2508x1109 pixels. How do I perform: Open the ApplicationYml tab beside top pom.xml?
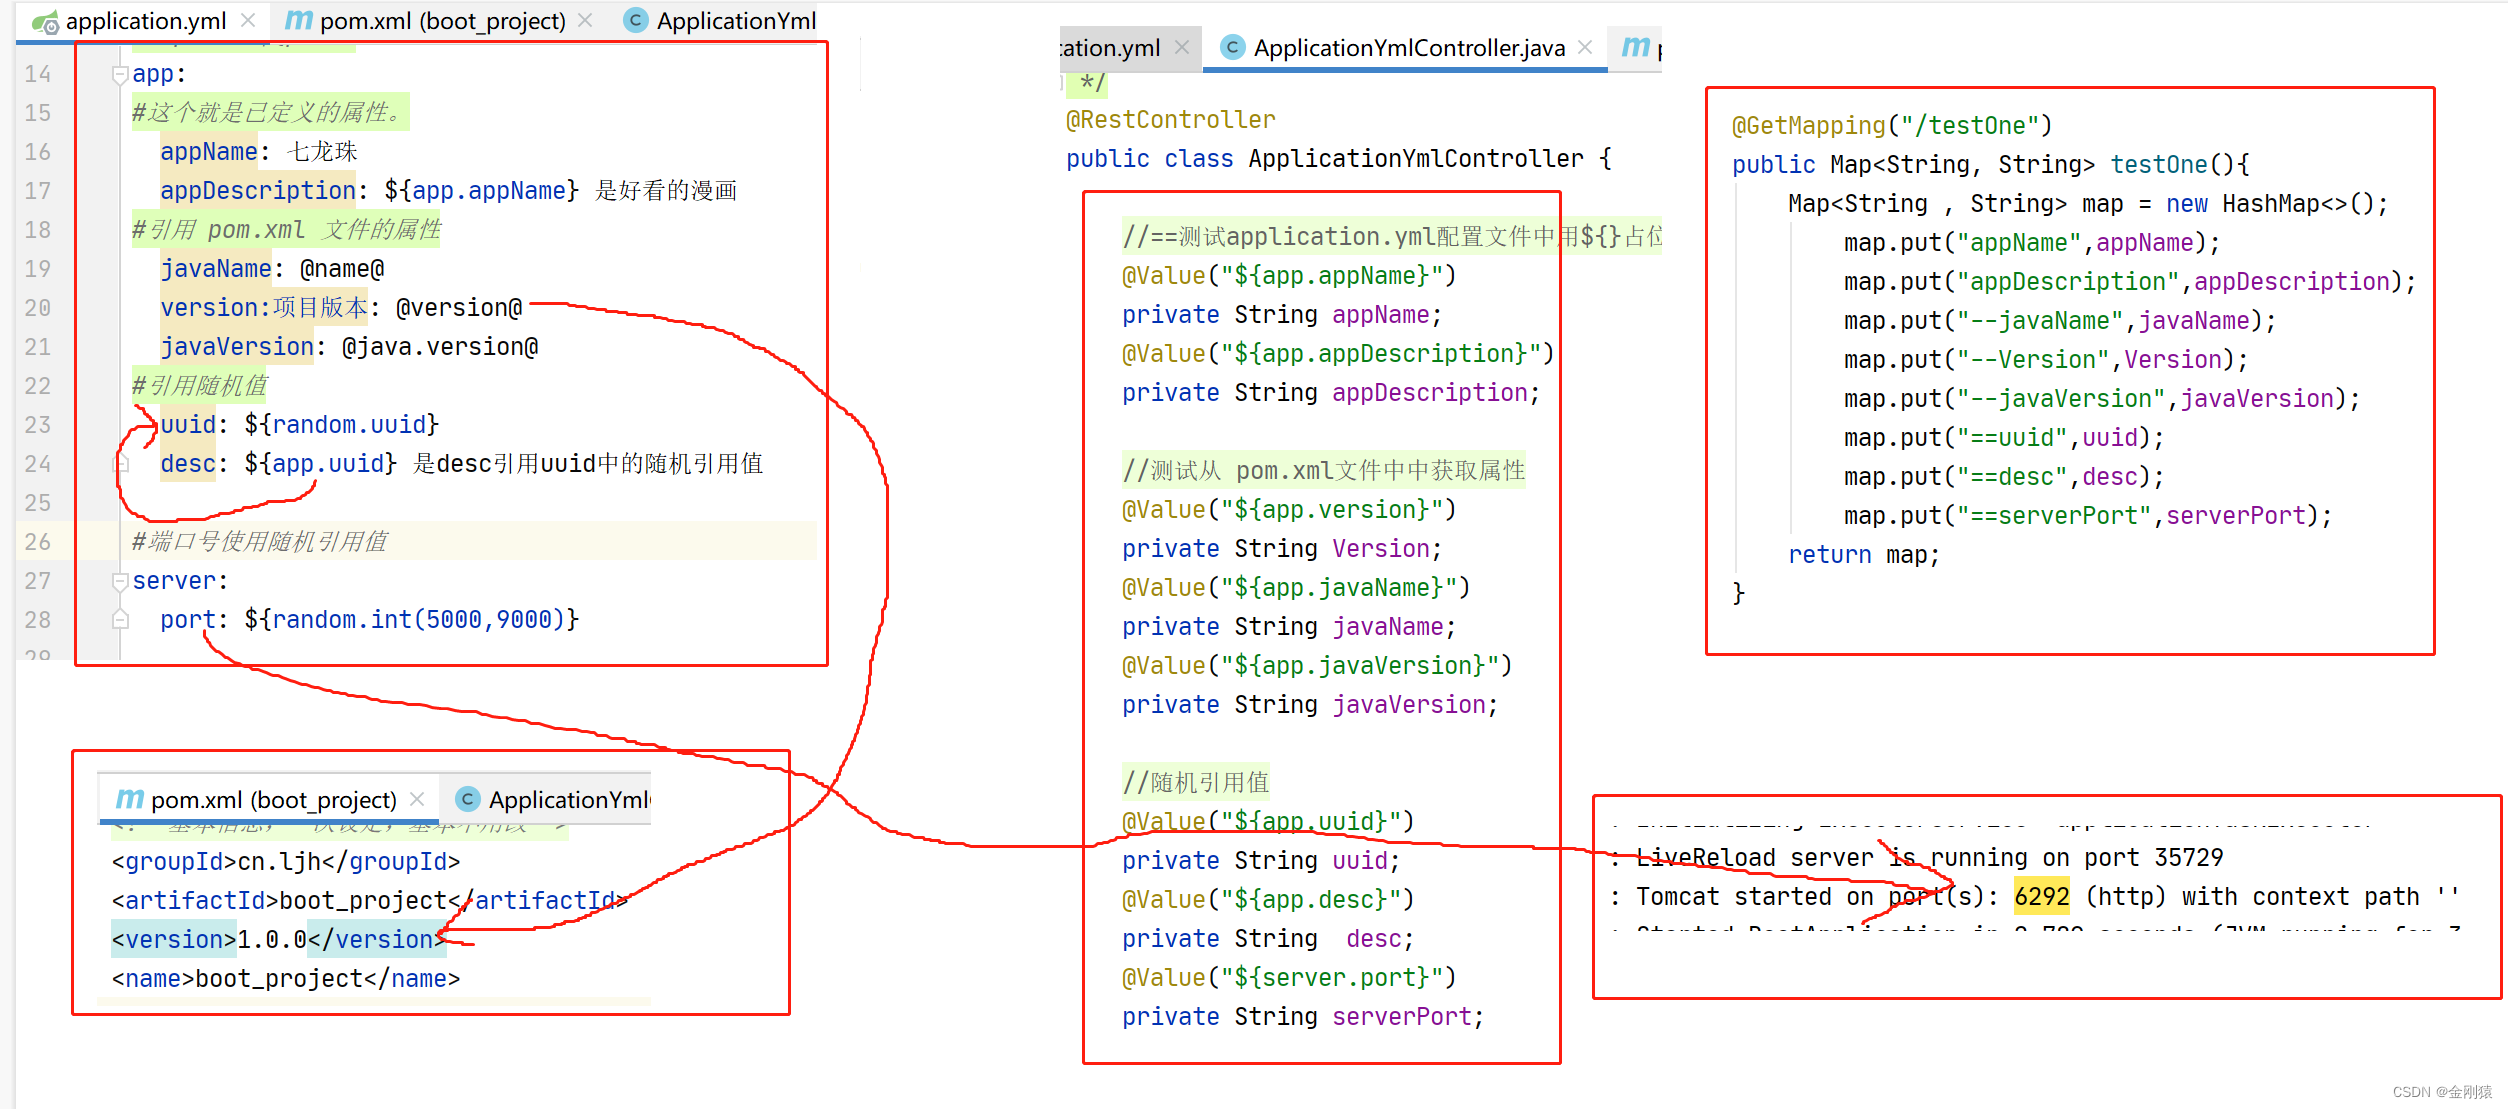point(735,21)
